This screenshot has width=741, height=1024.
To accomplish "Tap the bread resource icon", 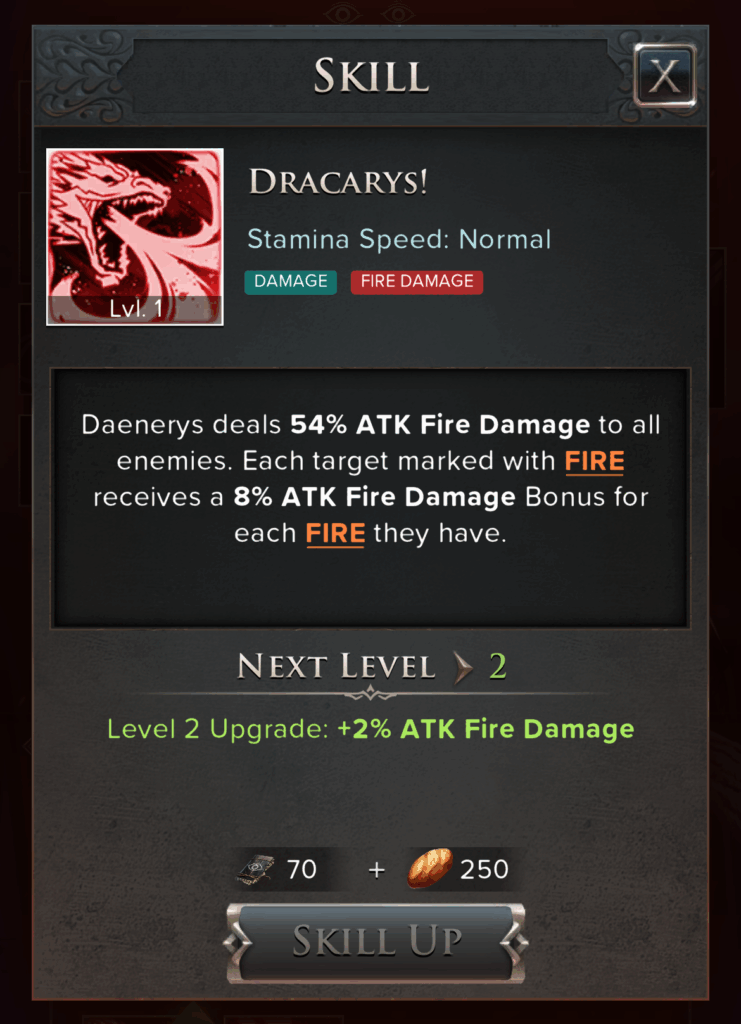I will pyautogui.click(x=430, y=869).
